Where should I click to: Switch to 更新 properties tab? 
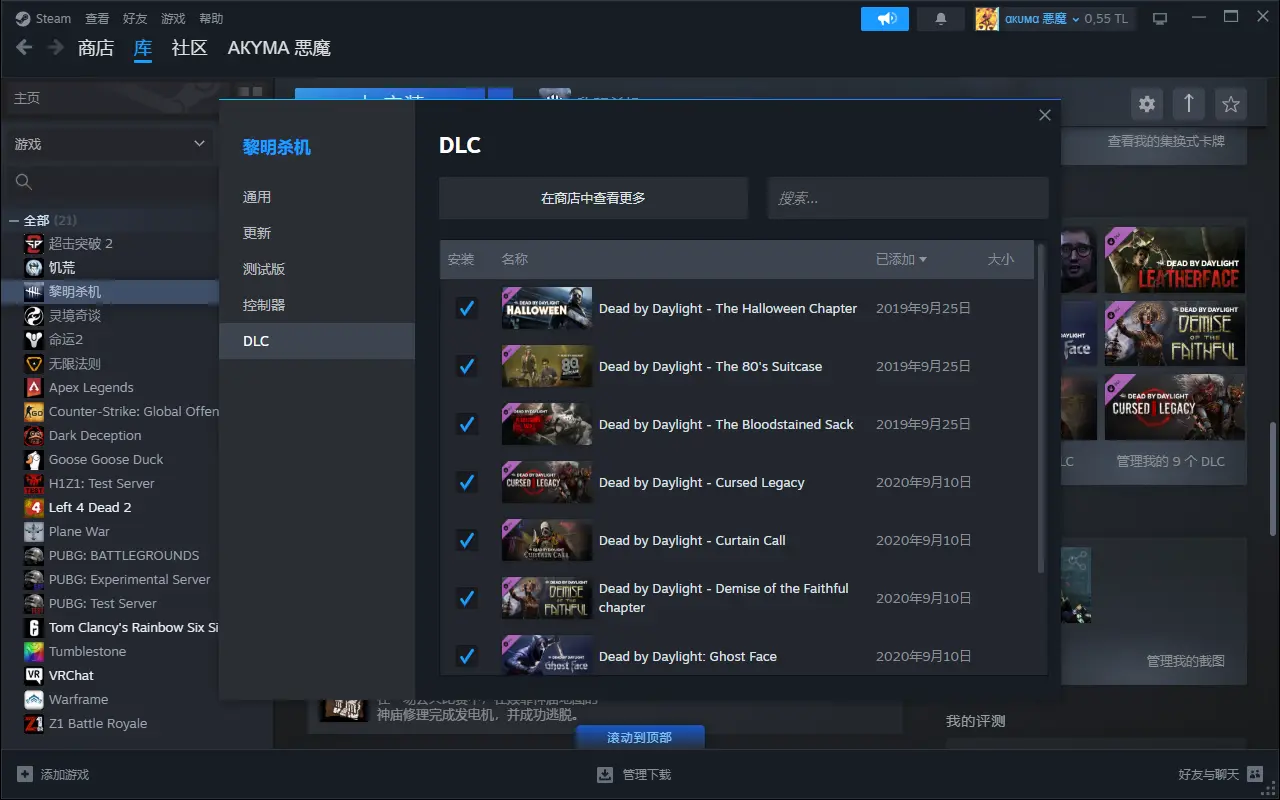317,233
